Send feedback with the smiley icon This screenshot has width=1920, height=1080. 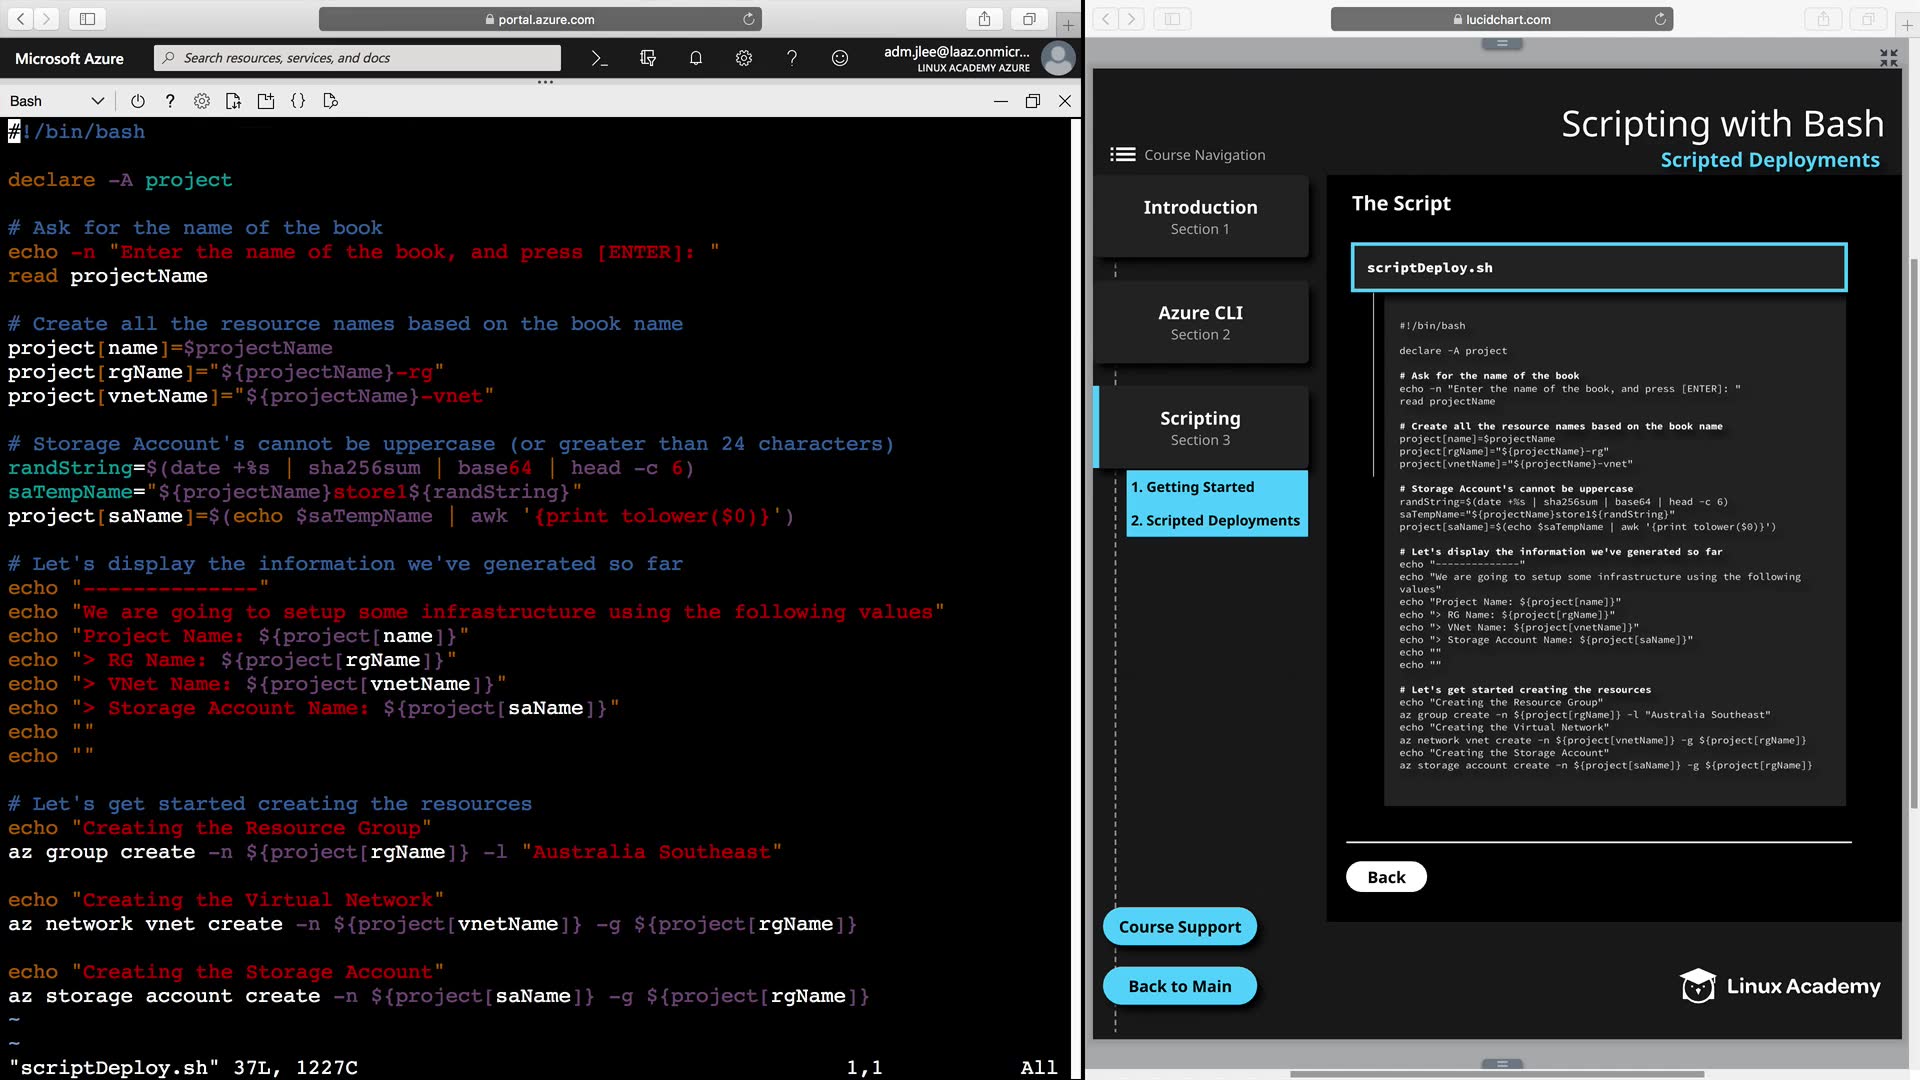[x=840, y=58]
